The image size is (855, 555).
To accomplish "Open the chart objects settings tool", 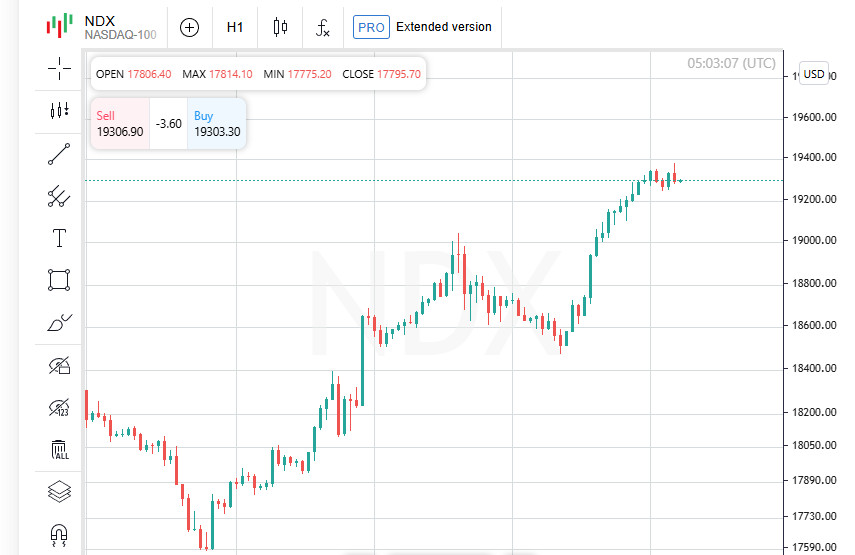I will [59, 110].
